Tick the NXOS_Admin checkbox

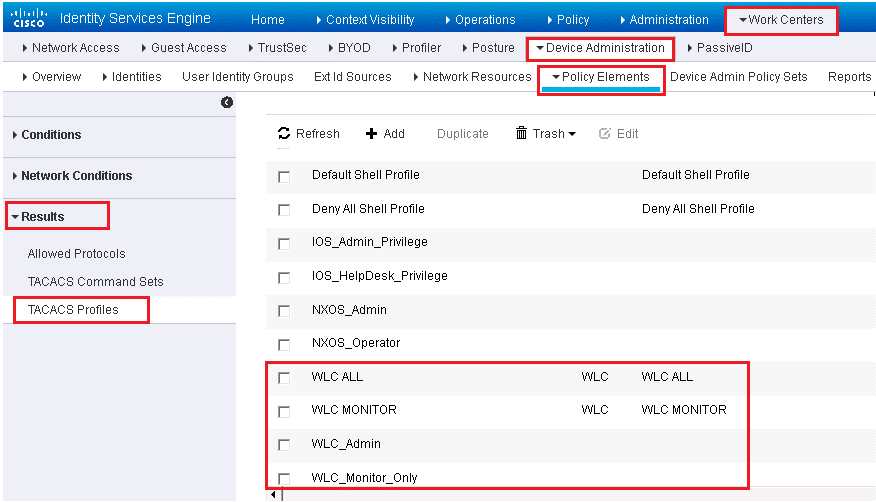(x=284, y=311)
